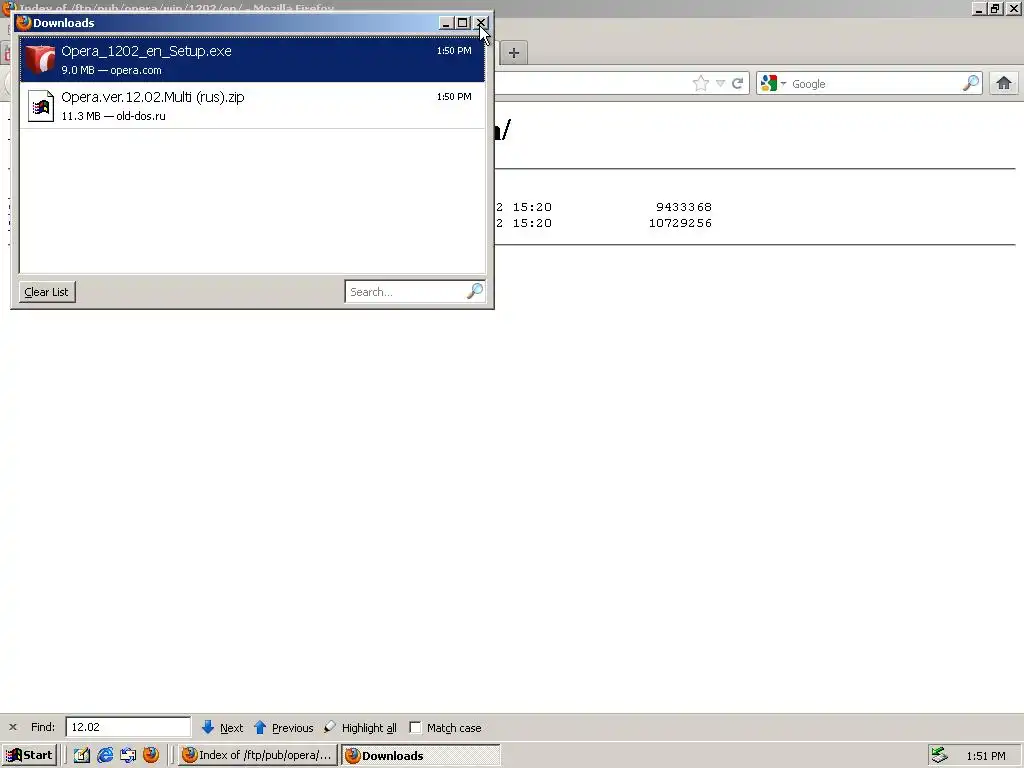Select Opera.ver.12.02.Multi (rus).zip download entry
The height and width of the screenshot is (768, 1024).
(x=252, y=106)
